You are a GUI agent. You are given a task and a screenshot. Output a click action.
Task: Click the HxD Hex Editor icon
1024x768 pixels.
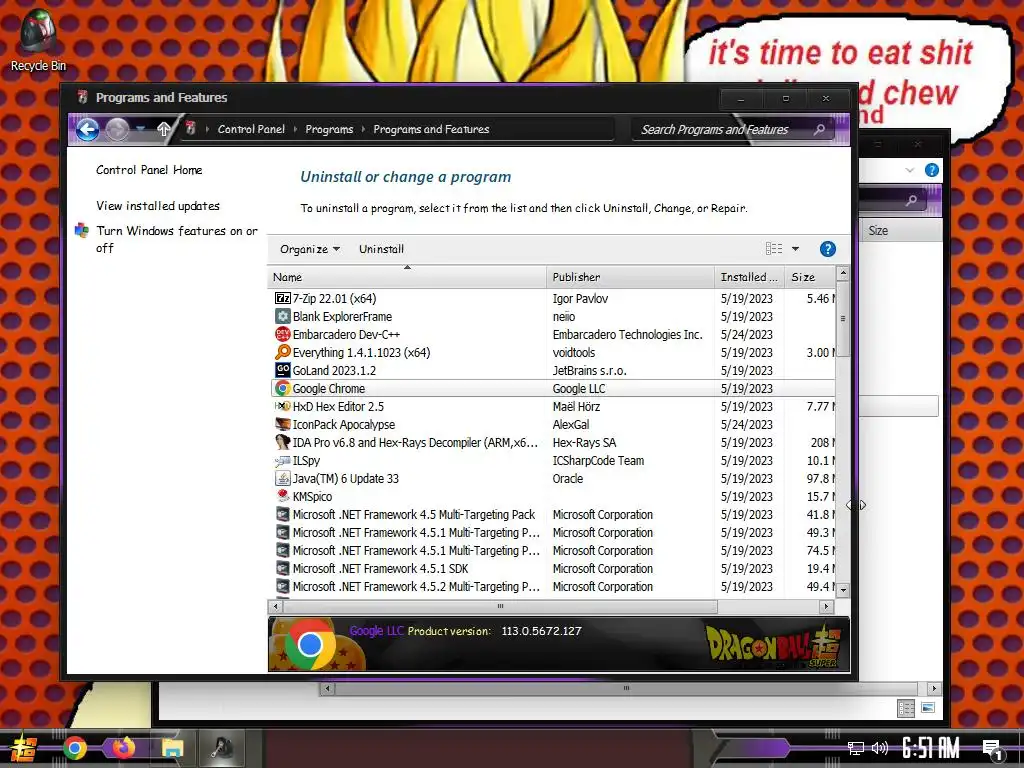click(282, 406)
